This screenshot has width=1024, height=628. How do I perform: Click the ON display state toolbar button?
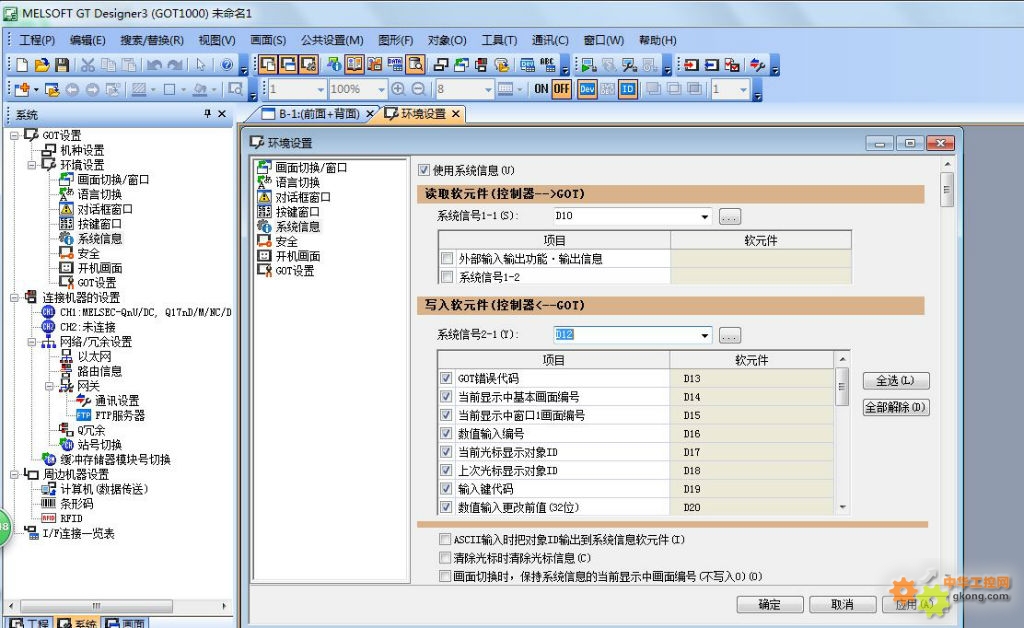tap(541, 89)
